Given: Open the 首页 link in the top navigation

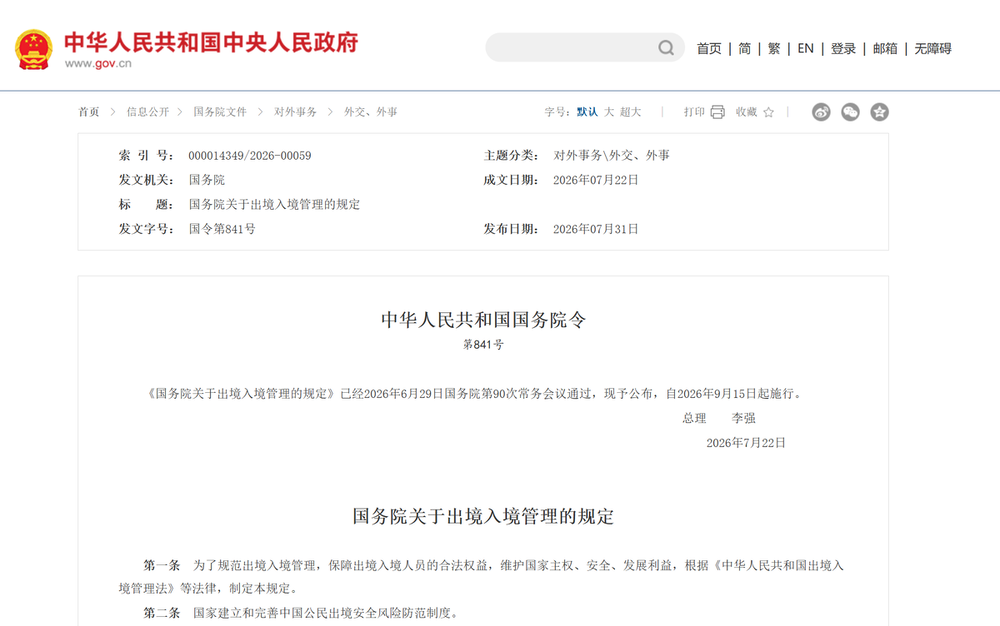Looking at the screenshot, I should pos(709,48).
